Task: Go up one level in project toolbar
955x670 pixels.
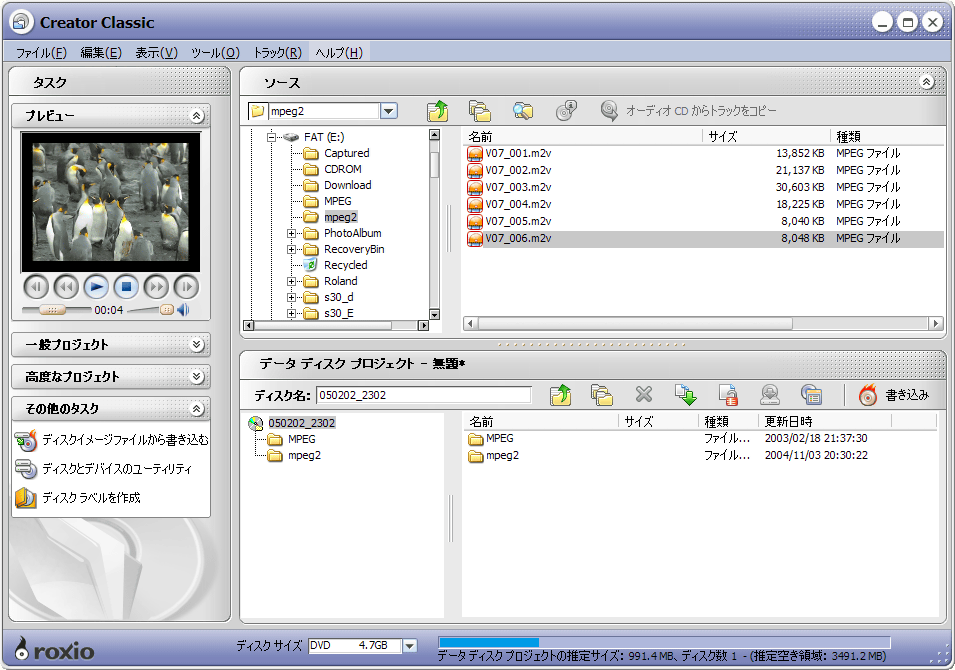Action: pyautogui.click(x=560, y=395)
